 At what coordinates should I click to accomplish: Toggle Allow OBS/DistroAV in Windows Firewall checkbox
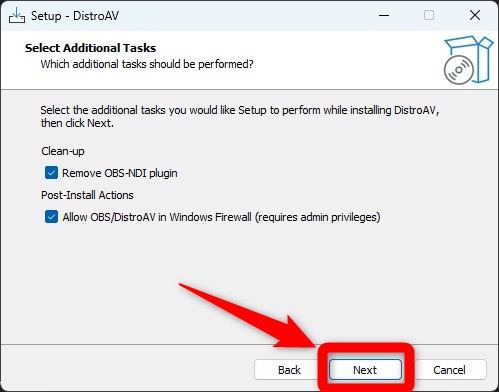tap(51, 217)
